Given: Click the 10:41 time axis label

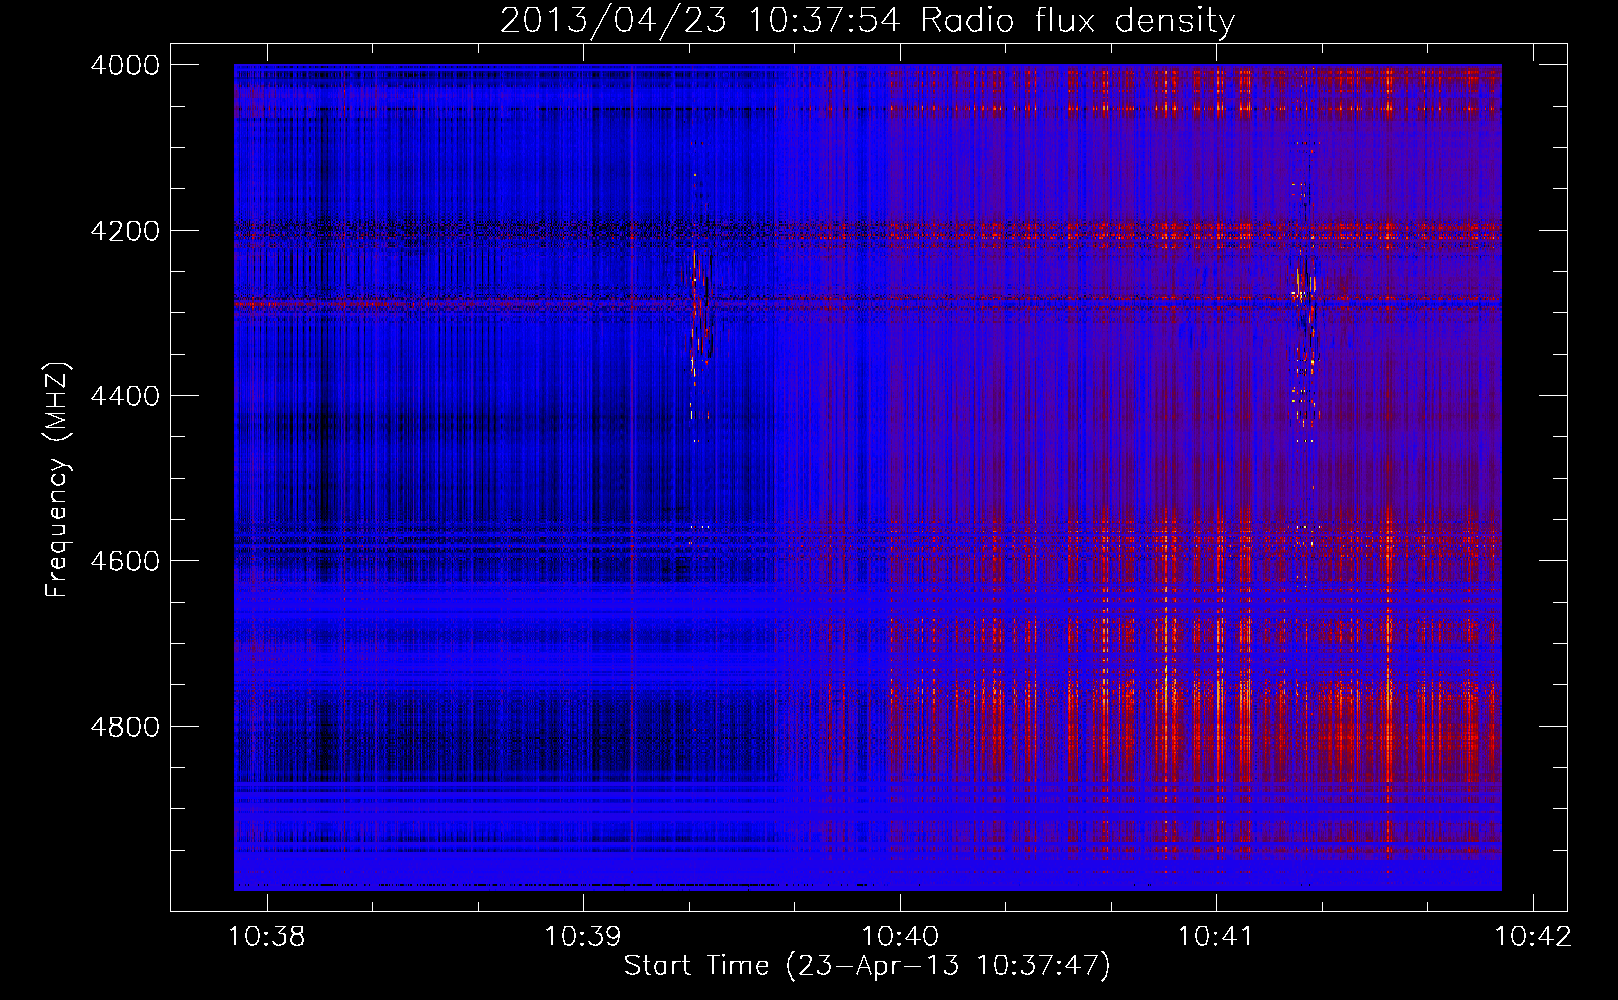Looking at the screenshot, I should coord(1215,937).
